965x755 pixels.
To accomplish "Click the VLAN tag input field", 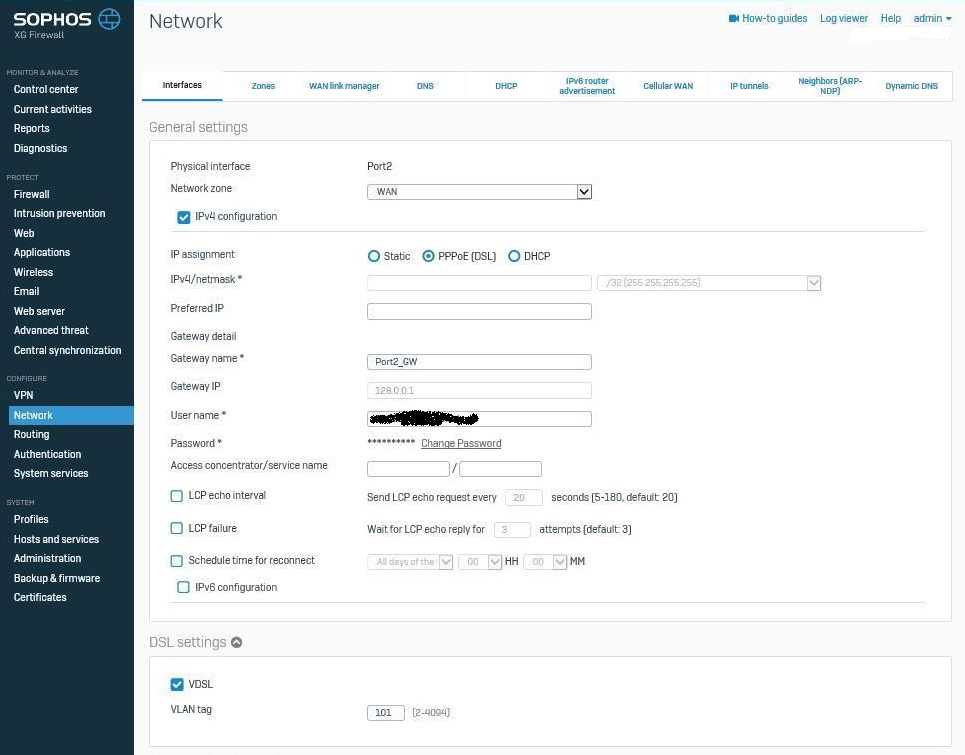I will coord(386,713).
